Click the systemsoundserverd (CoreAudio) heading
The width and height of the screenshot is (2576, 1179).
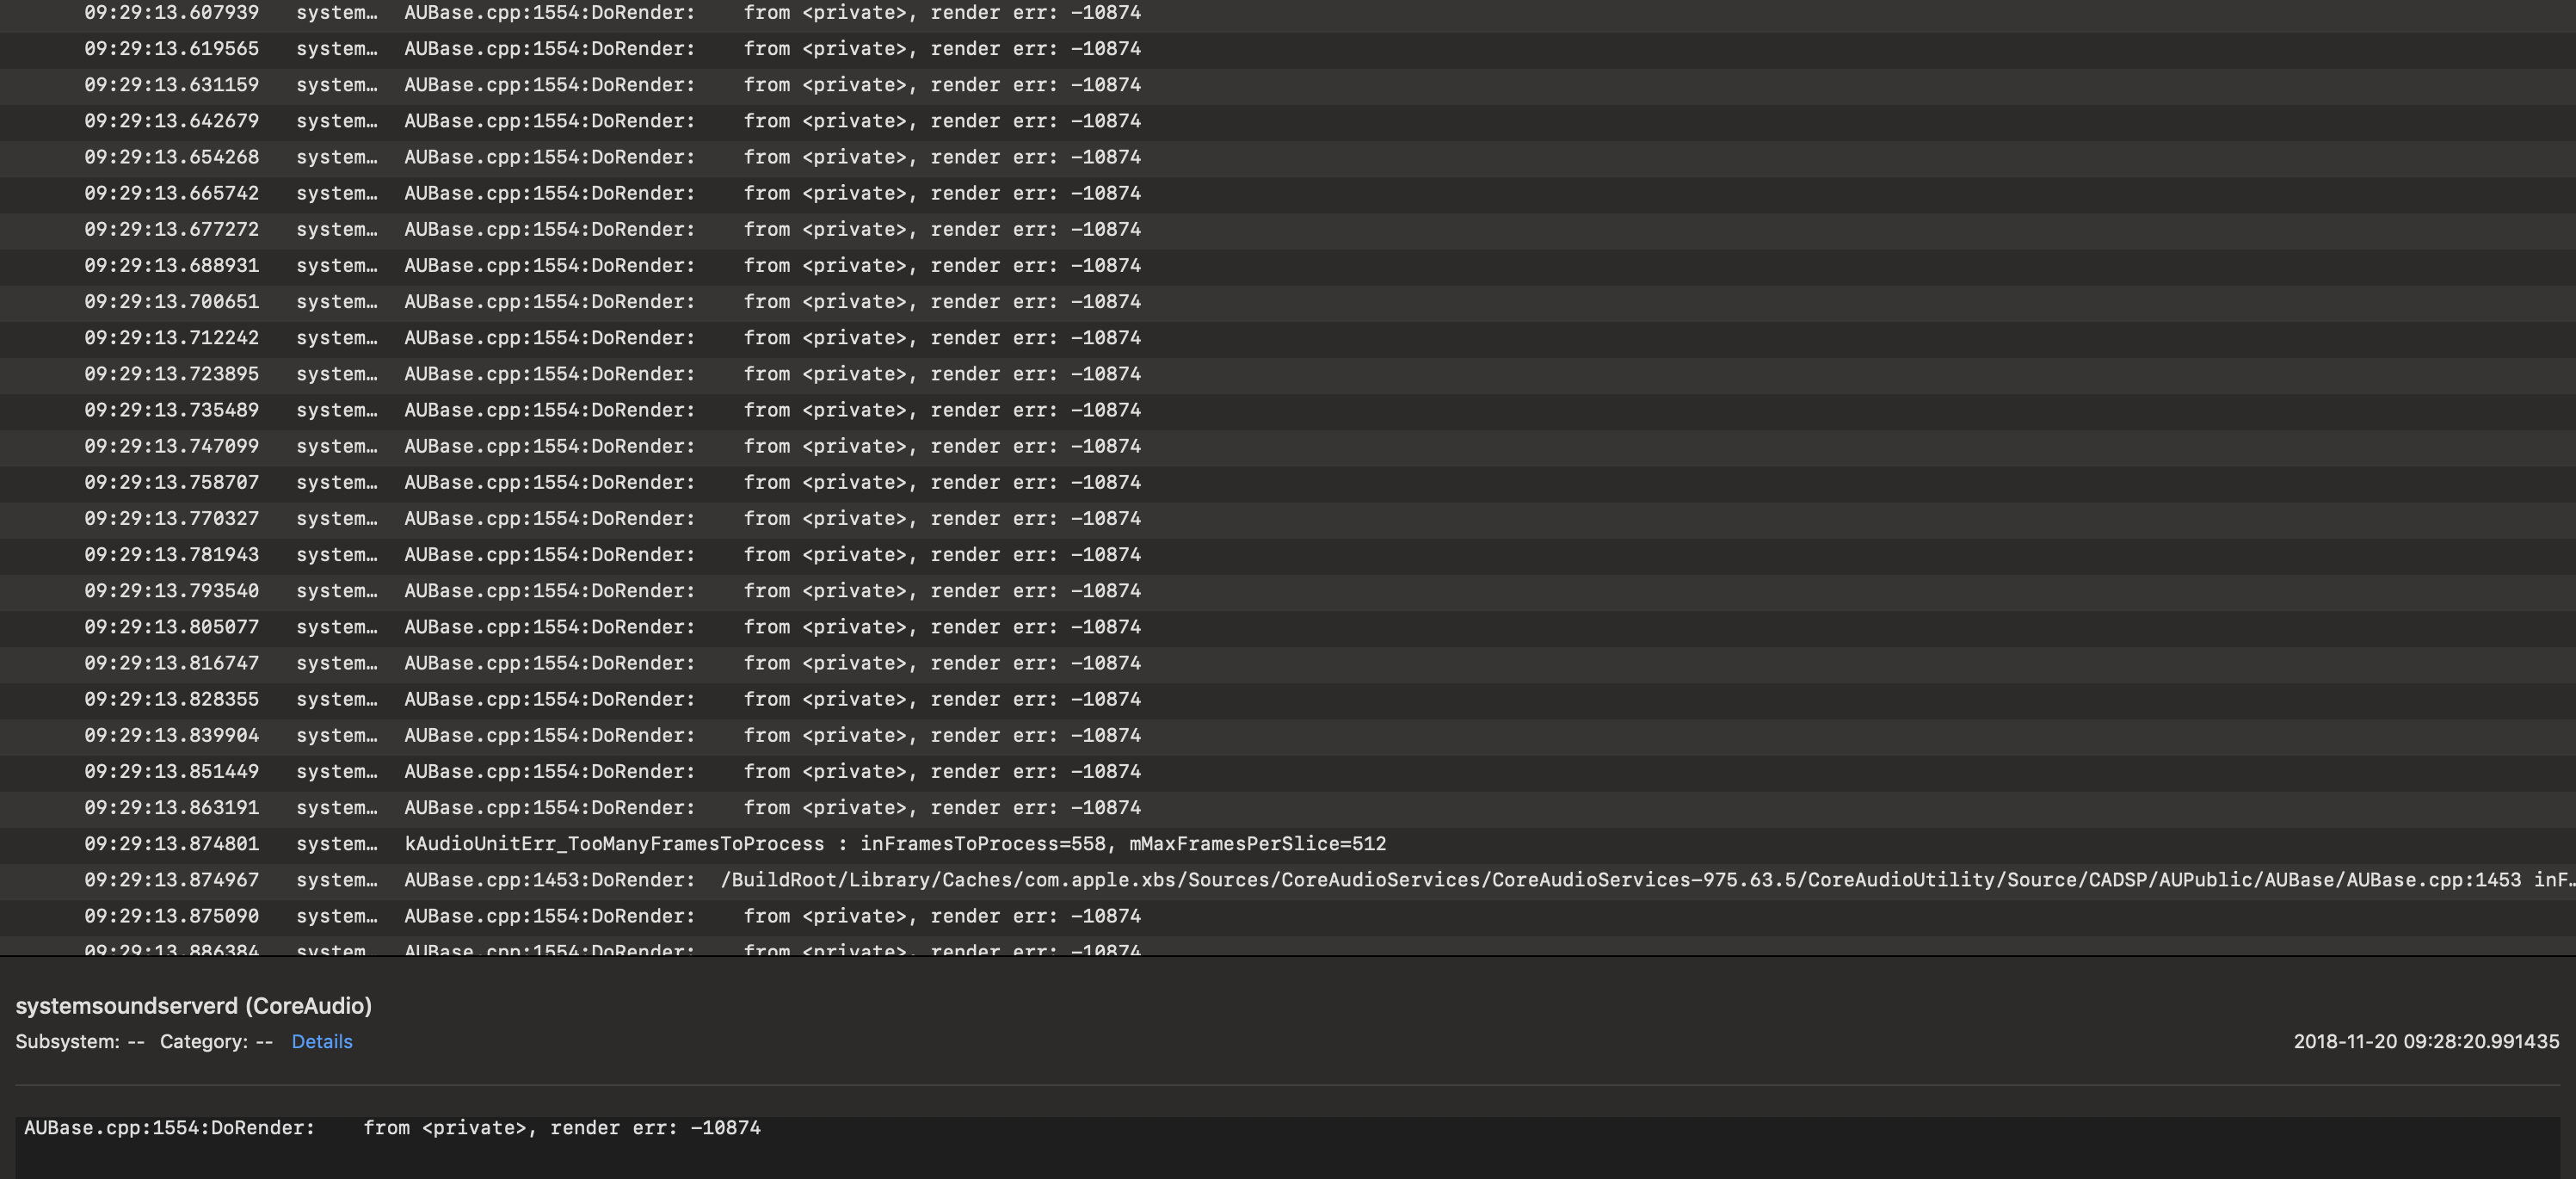[x=194, y=1006]
